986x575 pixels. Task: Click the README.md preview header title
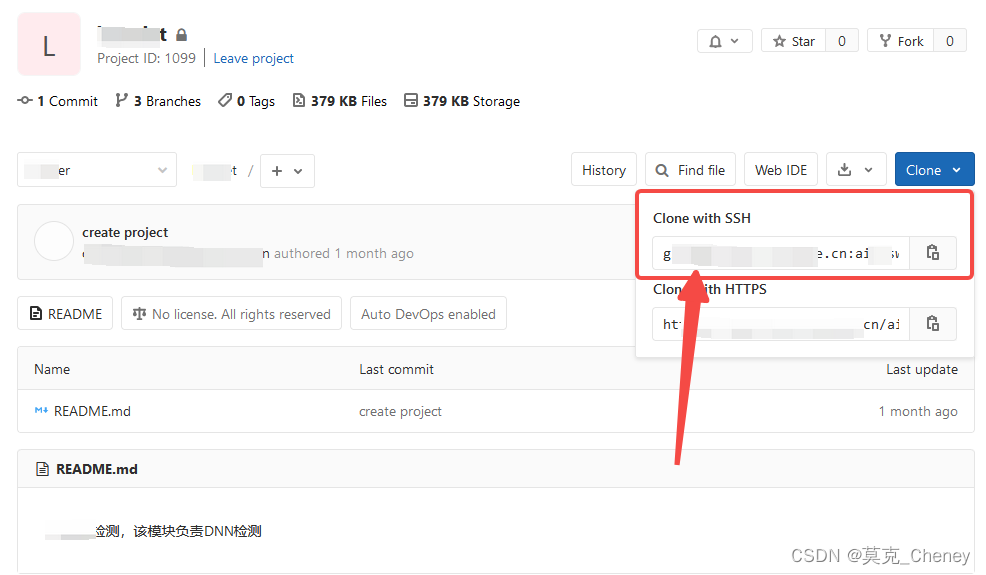point(97,469)
